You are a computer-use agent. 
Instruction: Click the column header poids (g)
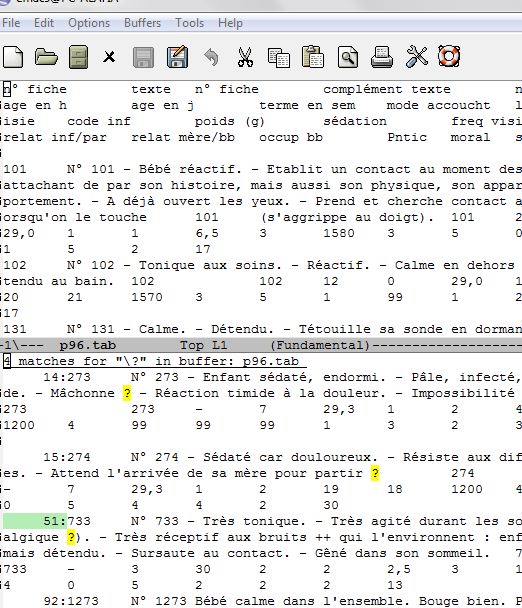[x=230, y=121]
